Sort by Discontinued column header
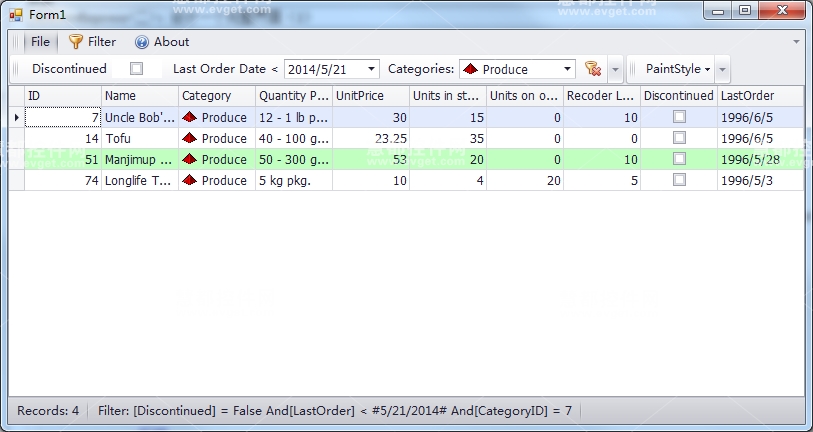Viewport: 813px width, 432px height. click(679, 96)
